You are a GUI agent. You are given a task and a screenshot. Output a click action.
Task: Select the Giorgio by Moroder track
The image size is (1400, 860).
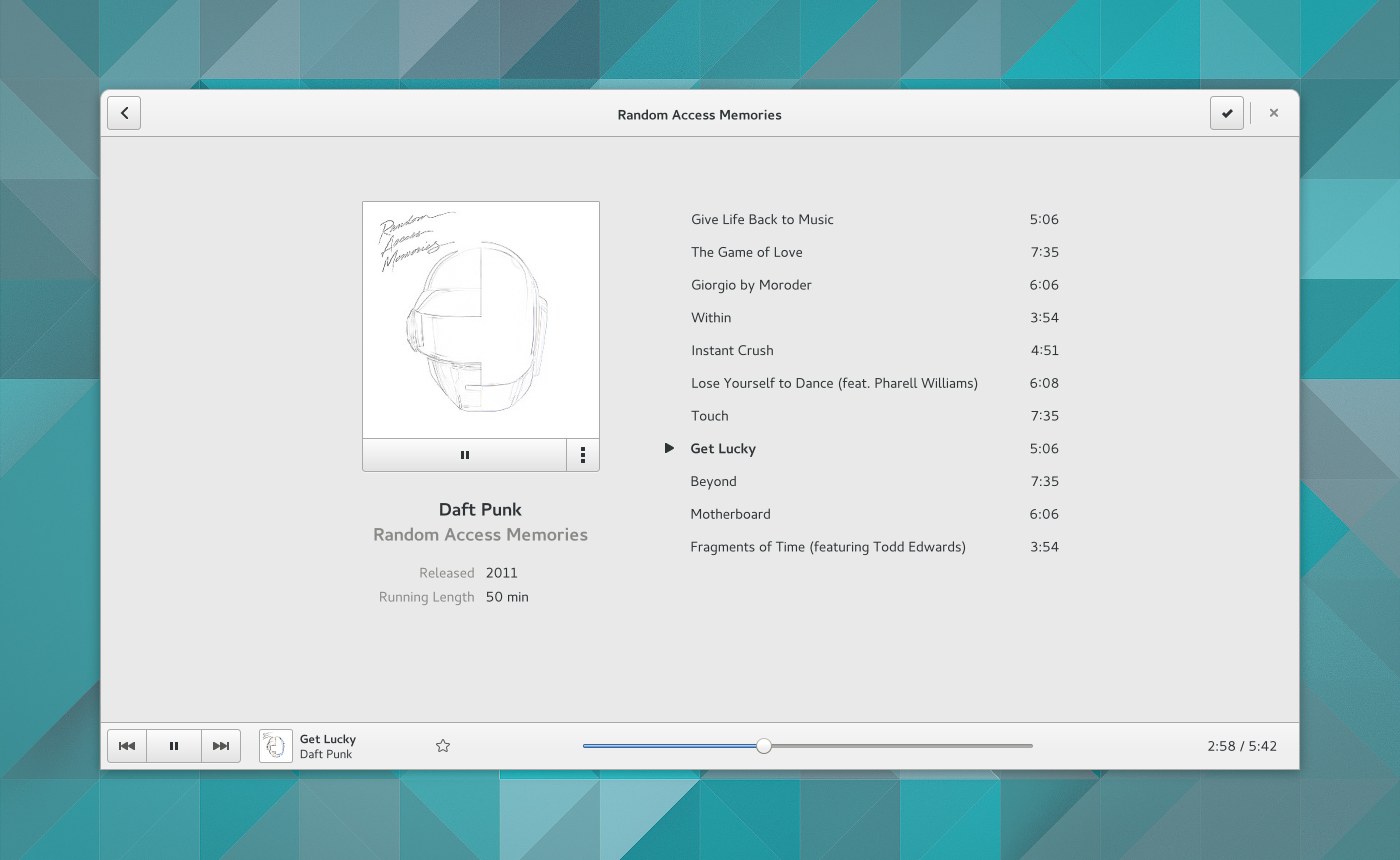click(751, 285)
